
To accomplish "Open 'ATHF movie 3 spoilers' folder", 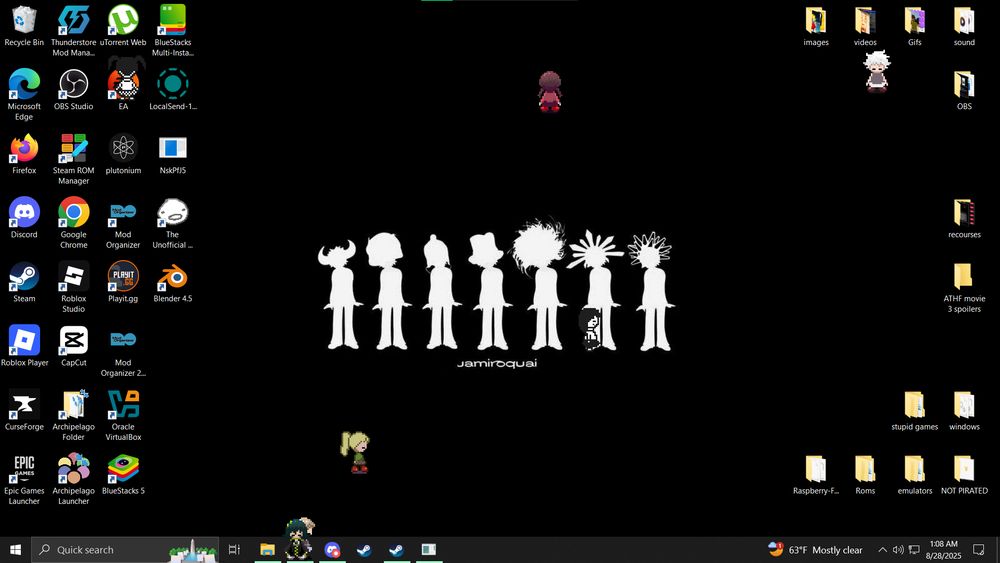I will pyautogui.click(x=964, y=287).
